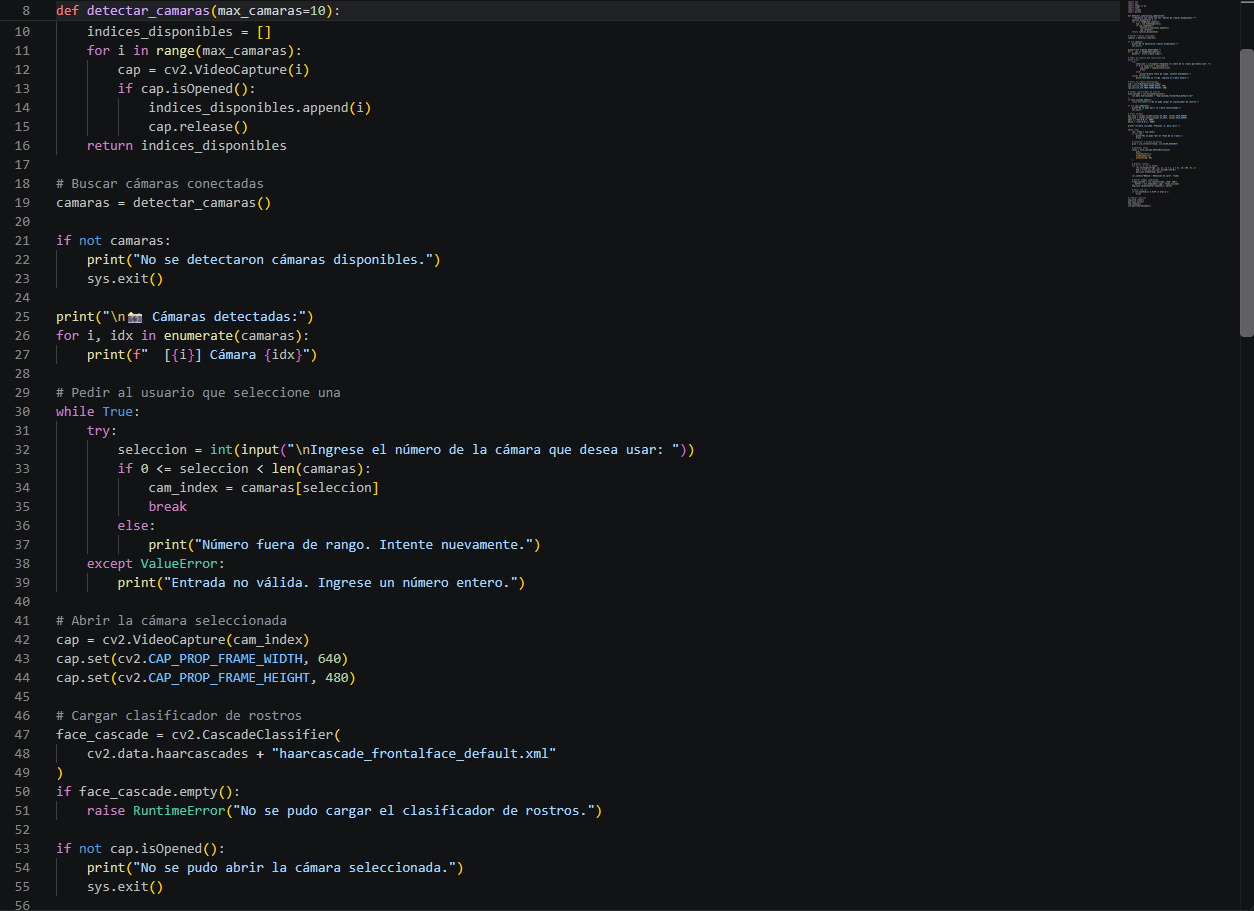Click the 'except ValueError:' line
Screen dimensions: 1254x911
pos(156,563)
